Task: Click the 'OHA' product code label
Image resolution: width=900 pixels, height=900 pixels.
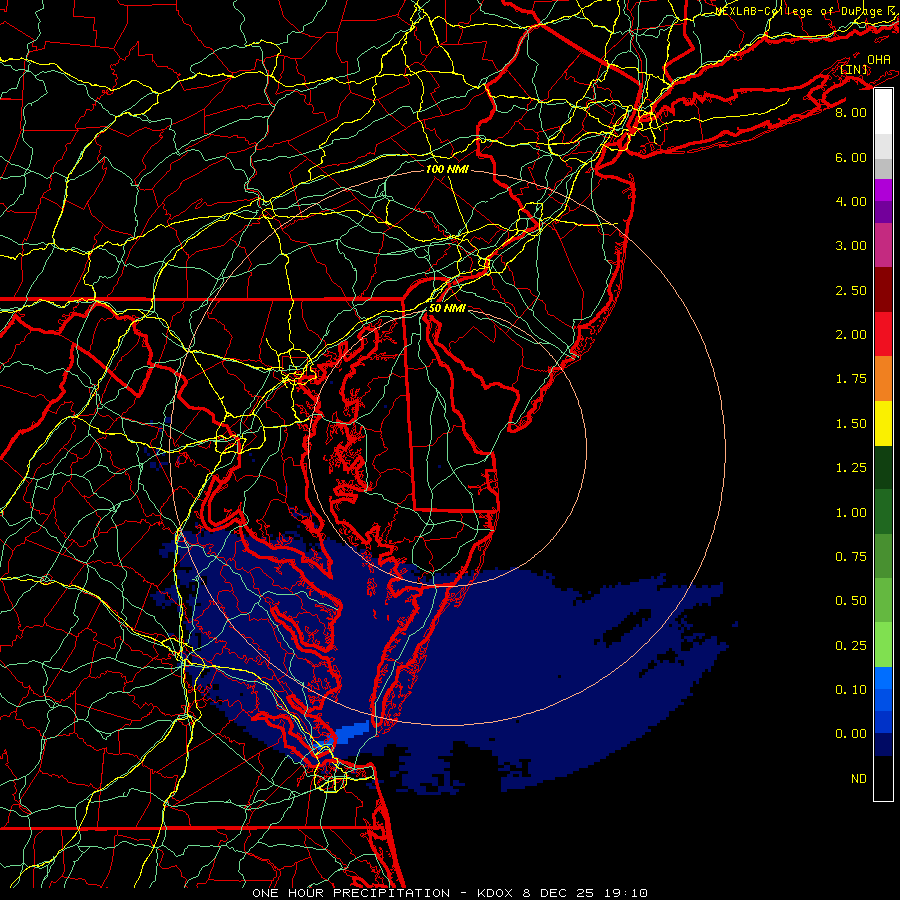Action: [x=879, y=60]
